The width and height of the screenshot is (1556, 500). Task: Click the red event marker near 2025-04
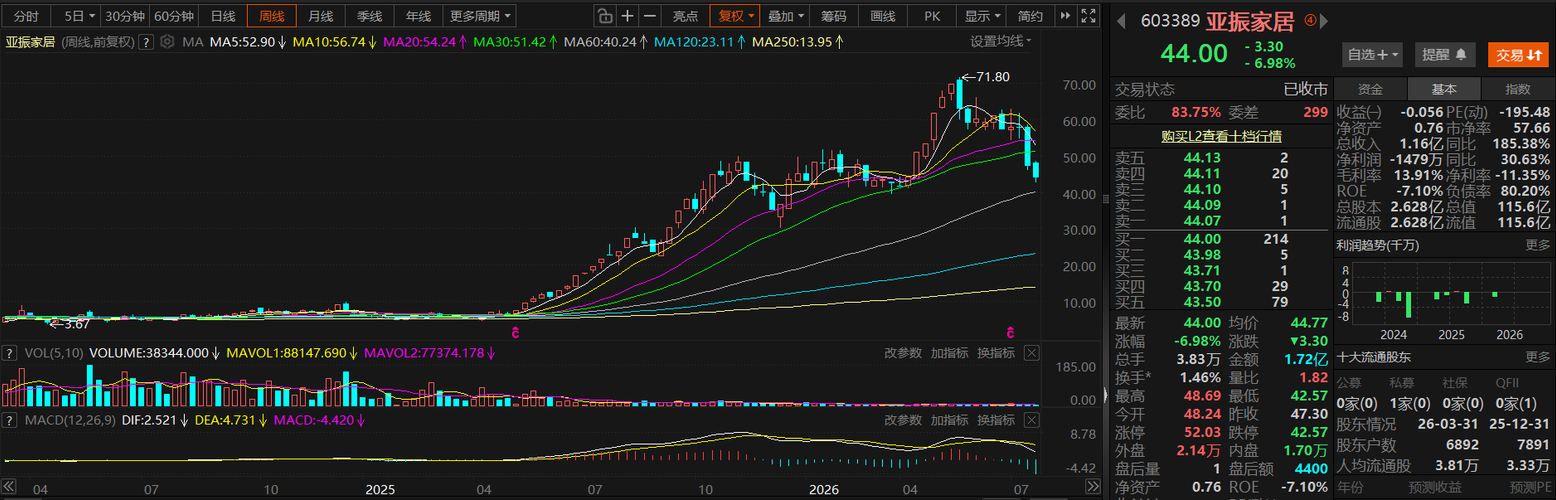(x=516, y=331)
